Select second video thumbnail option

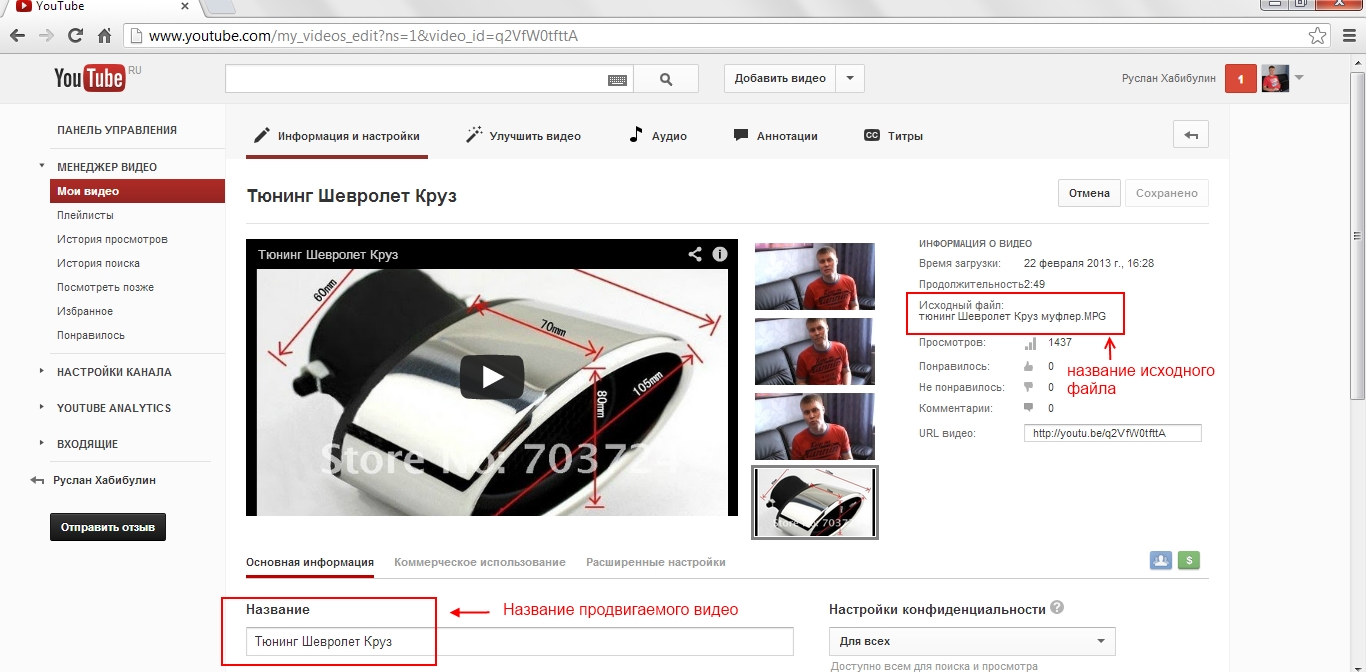814,351
